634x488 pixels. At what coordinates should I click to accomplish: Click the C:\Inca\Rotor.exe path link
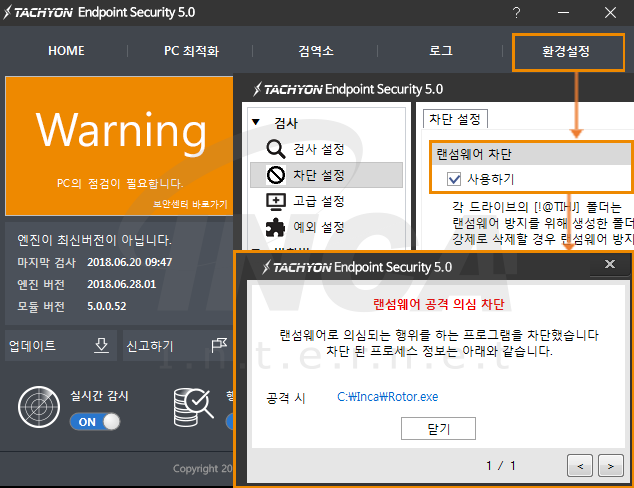387,397
